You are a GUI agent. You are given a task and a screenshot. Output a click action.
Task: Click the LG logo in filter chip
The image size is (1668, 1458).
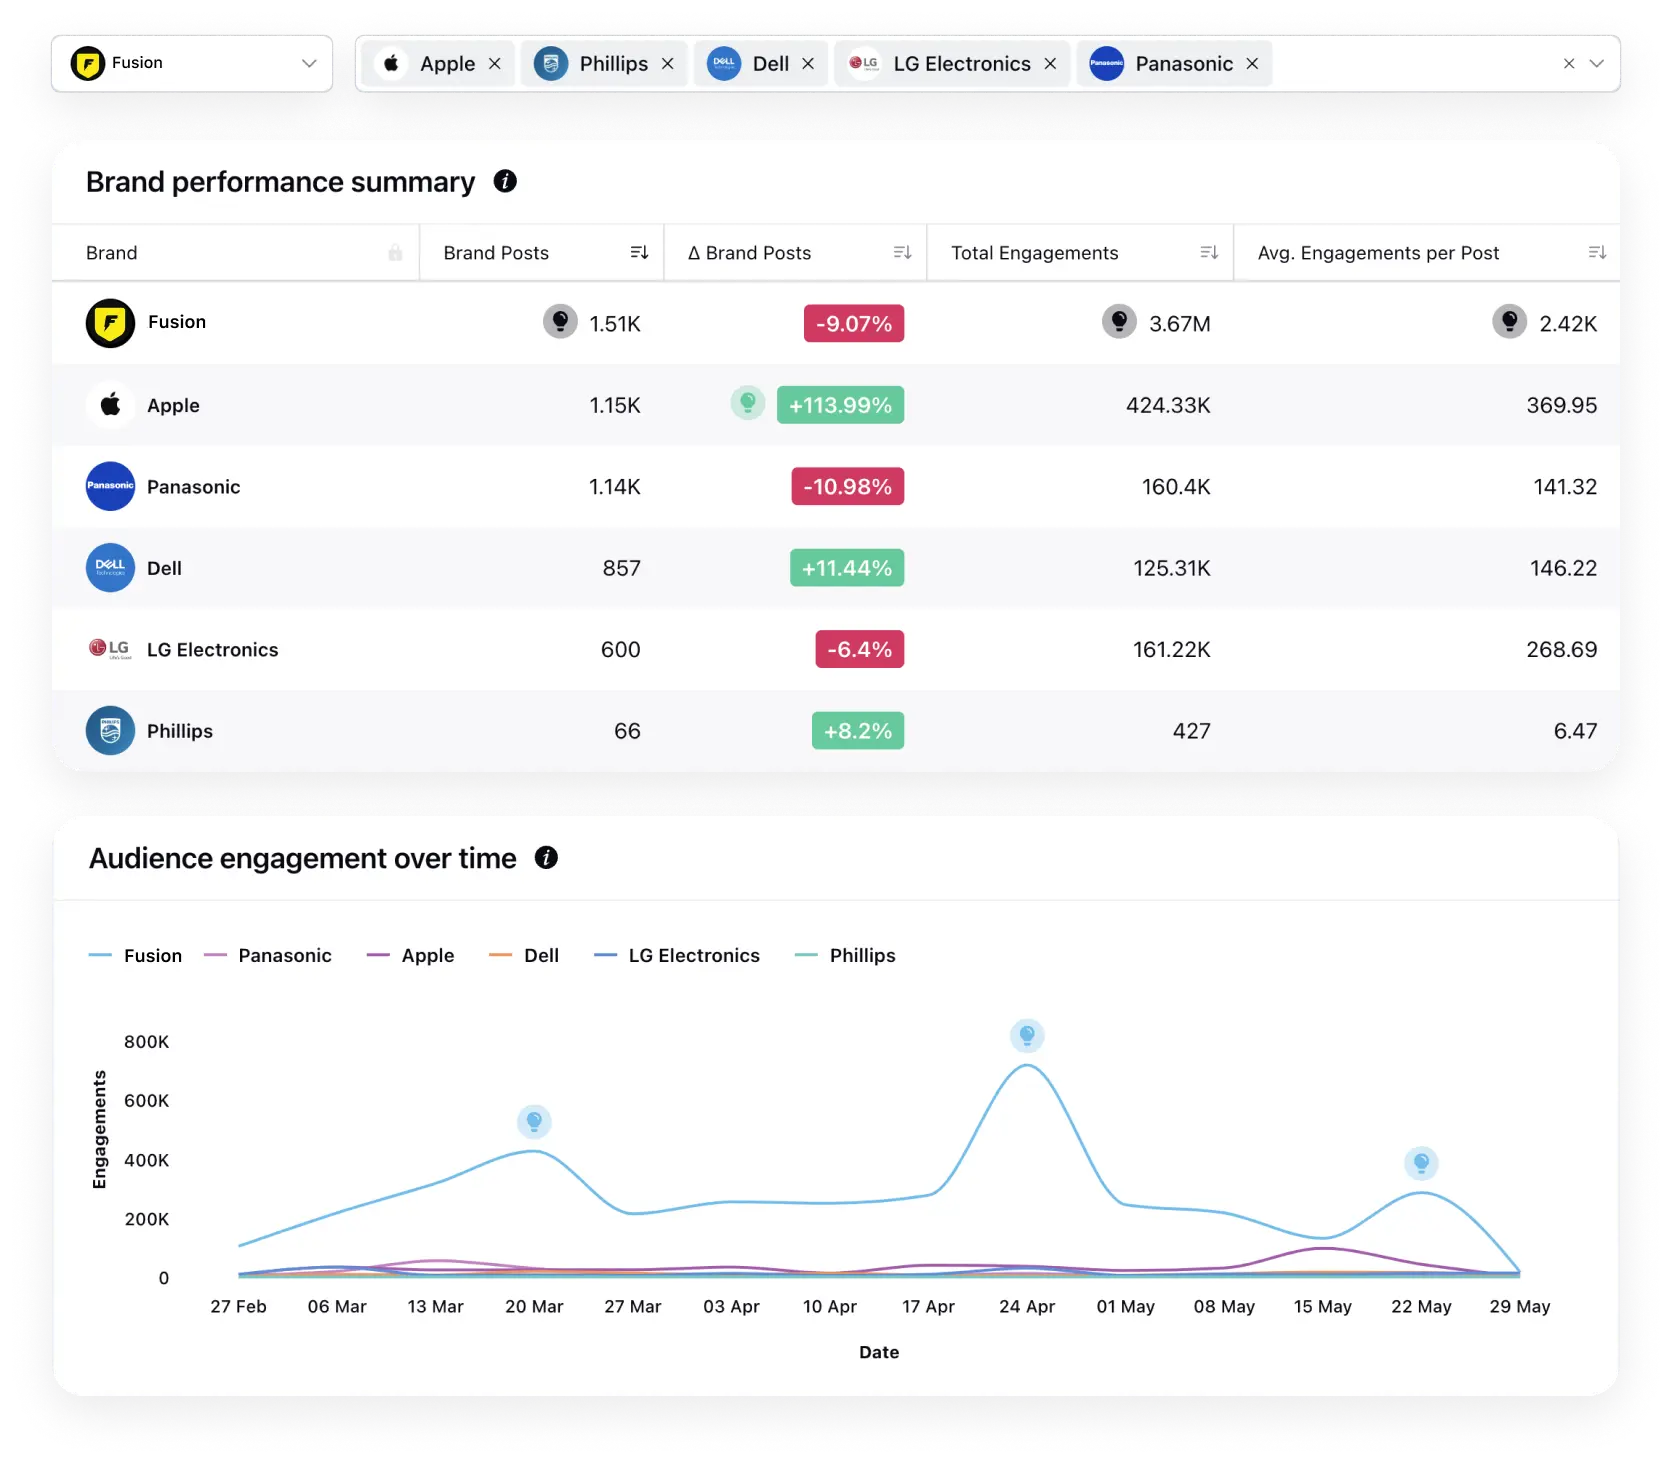(x=864, y=64)
